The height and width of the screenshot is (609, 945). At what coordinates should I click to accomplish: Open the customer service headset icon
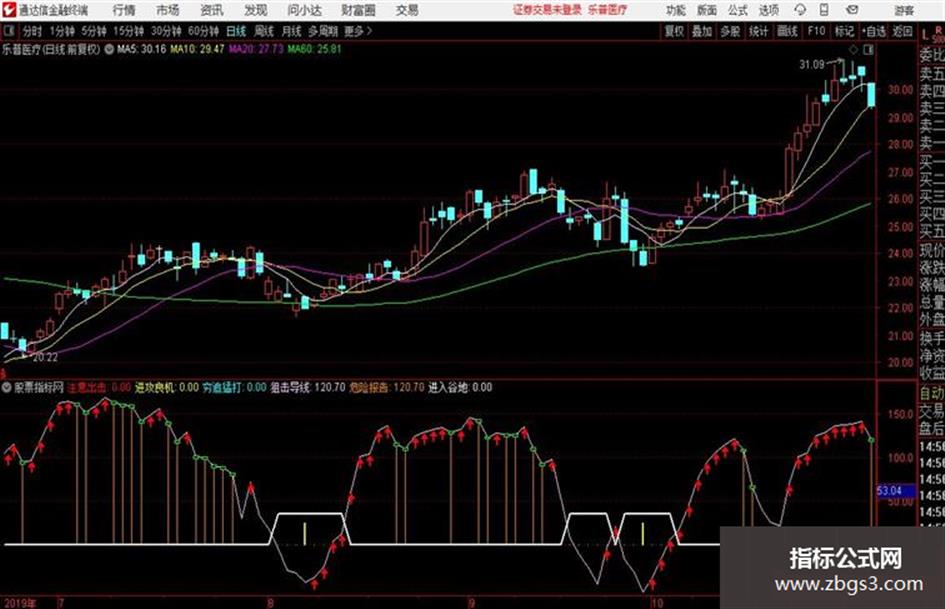pyautogui.click(x=800, y=10)
